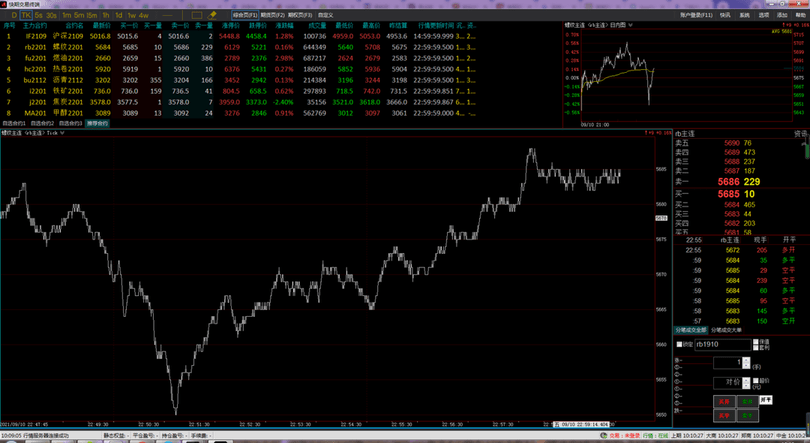Set chart period to 5s
The height and width of the screenshot is (443, 810).
[39, 15]
